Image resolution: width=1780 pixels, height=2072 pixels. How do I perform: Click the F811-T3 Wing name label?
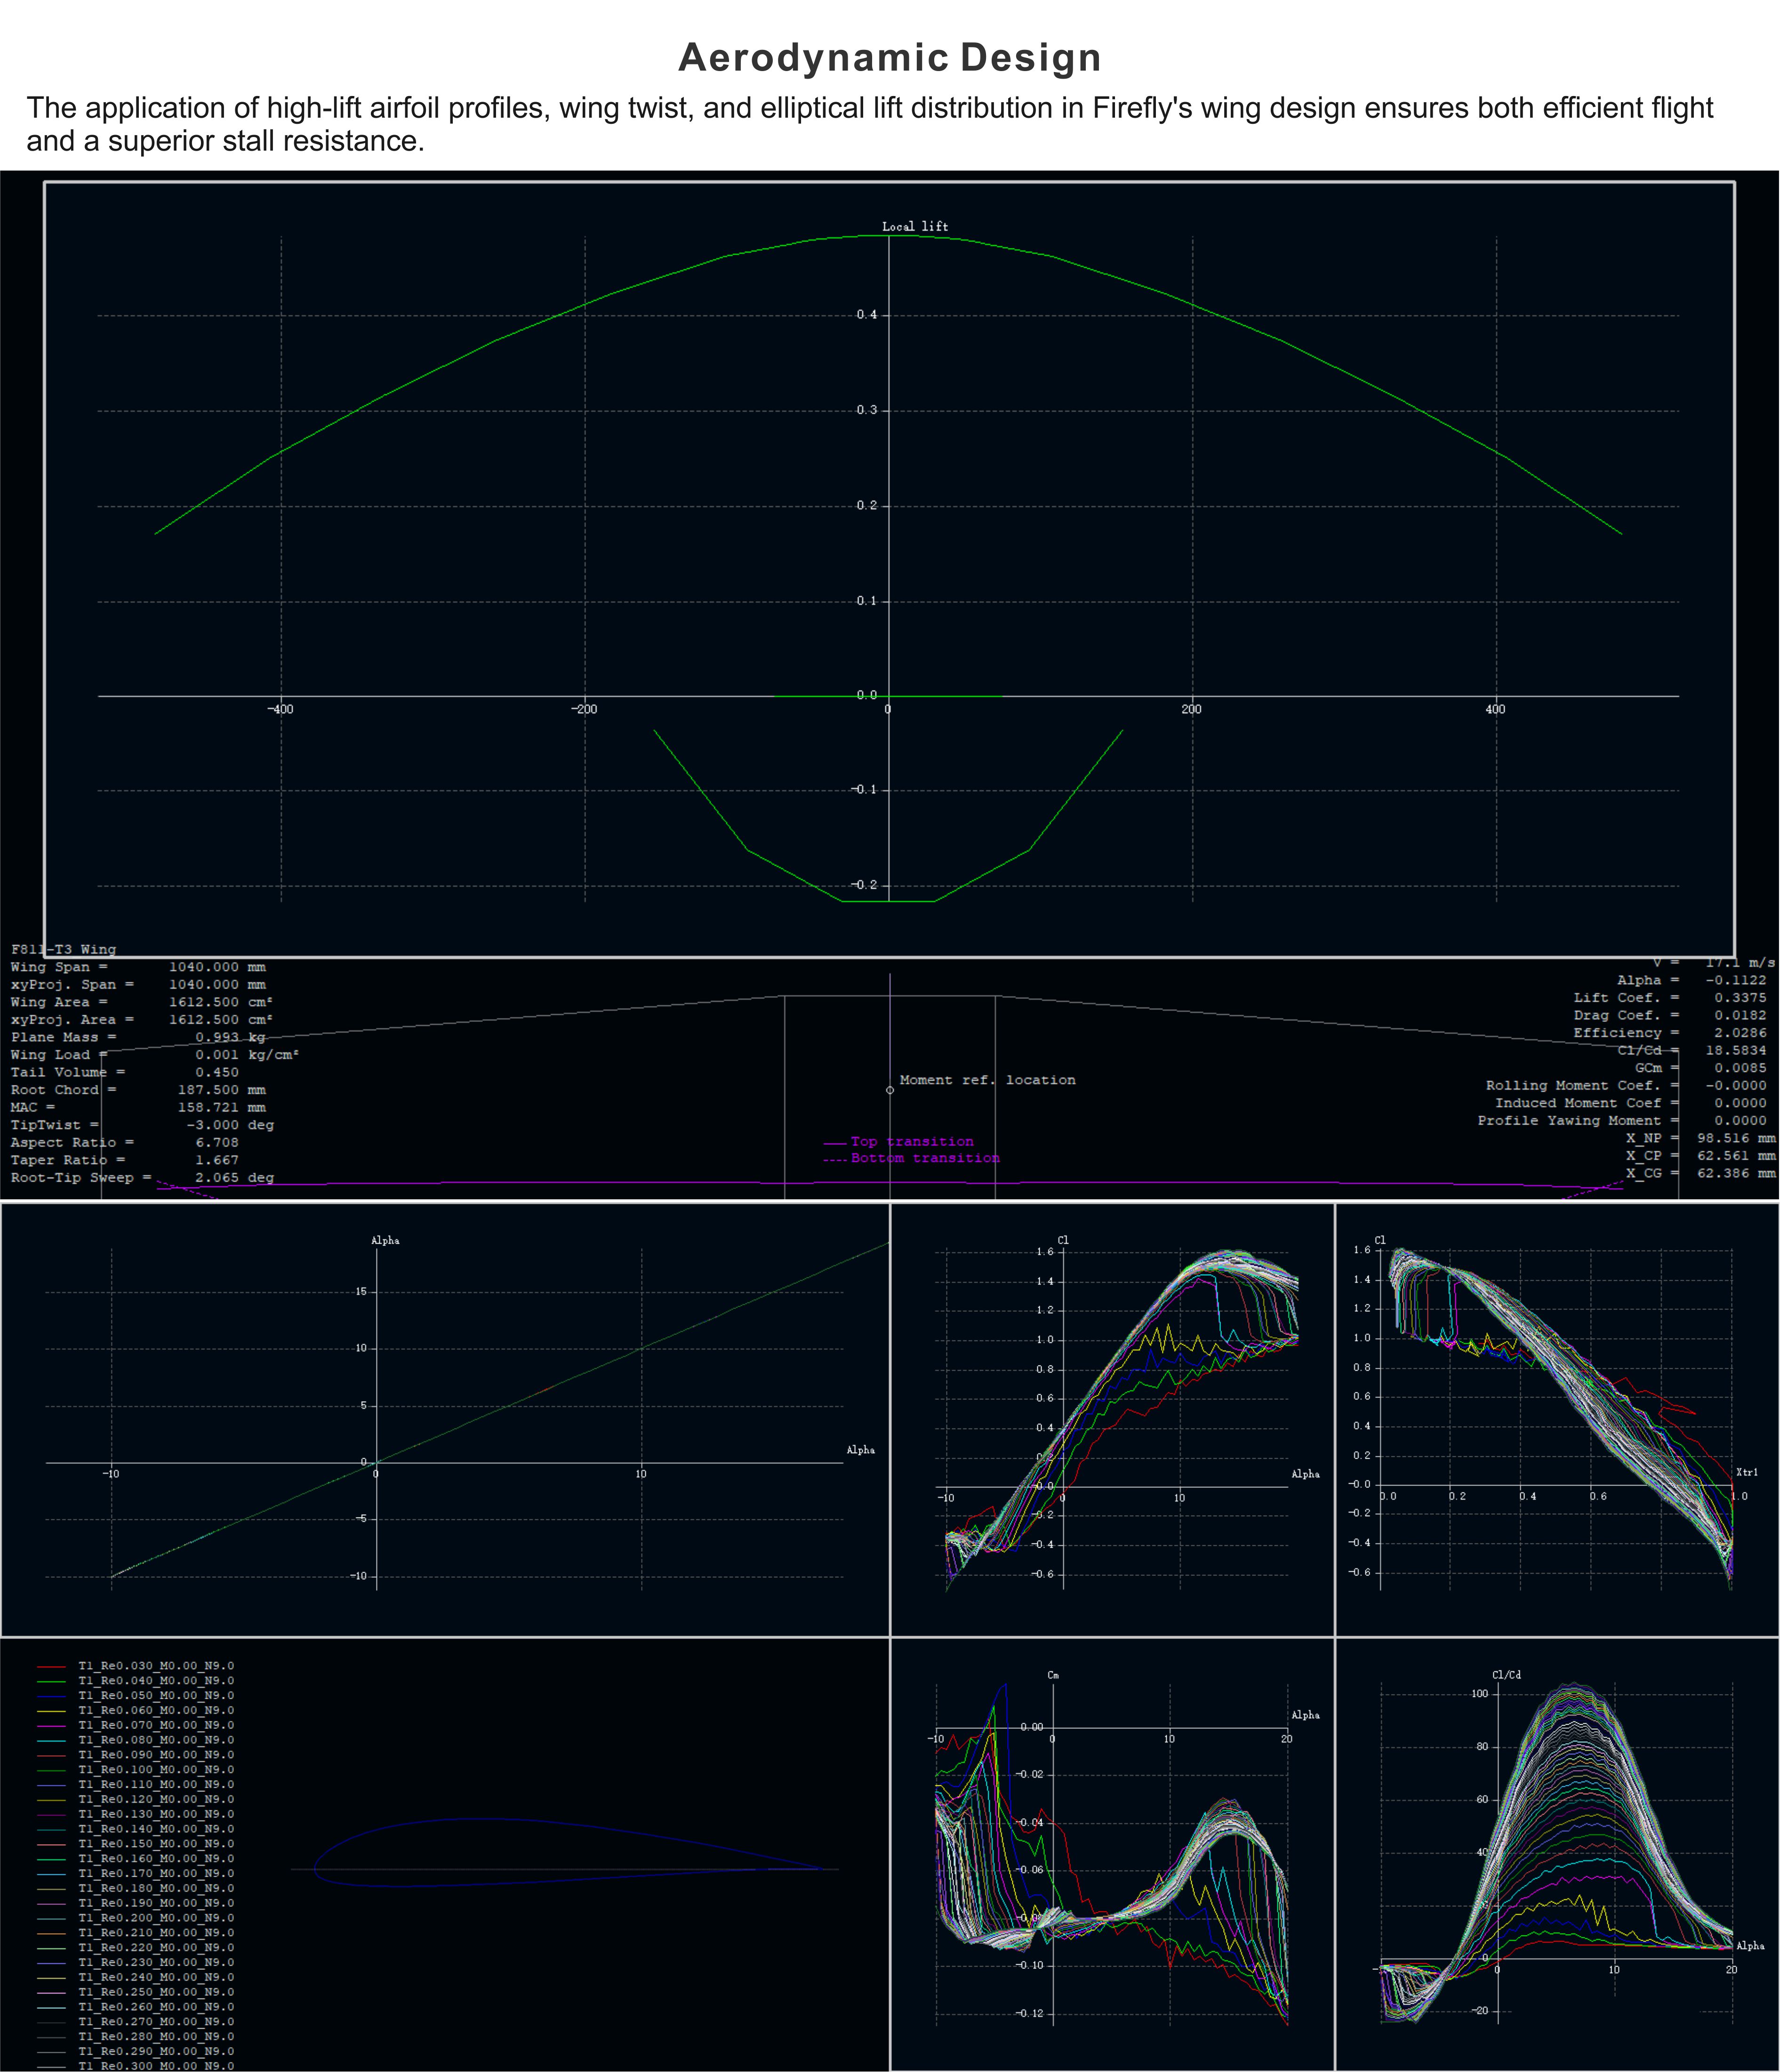click(63, 949)
